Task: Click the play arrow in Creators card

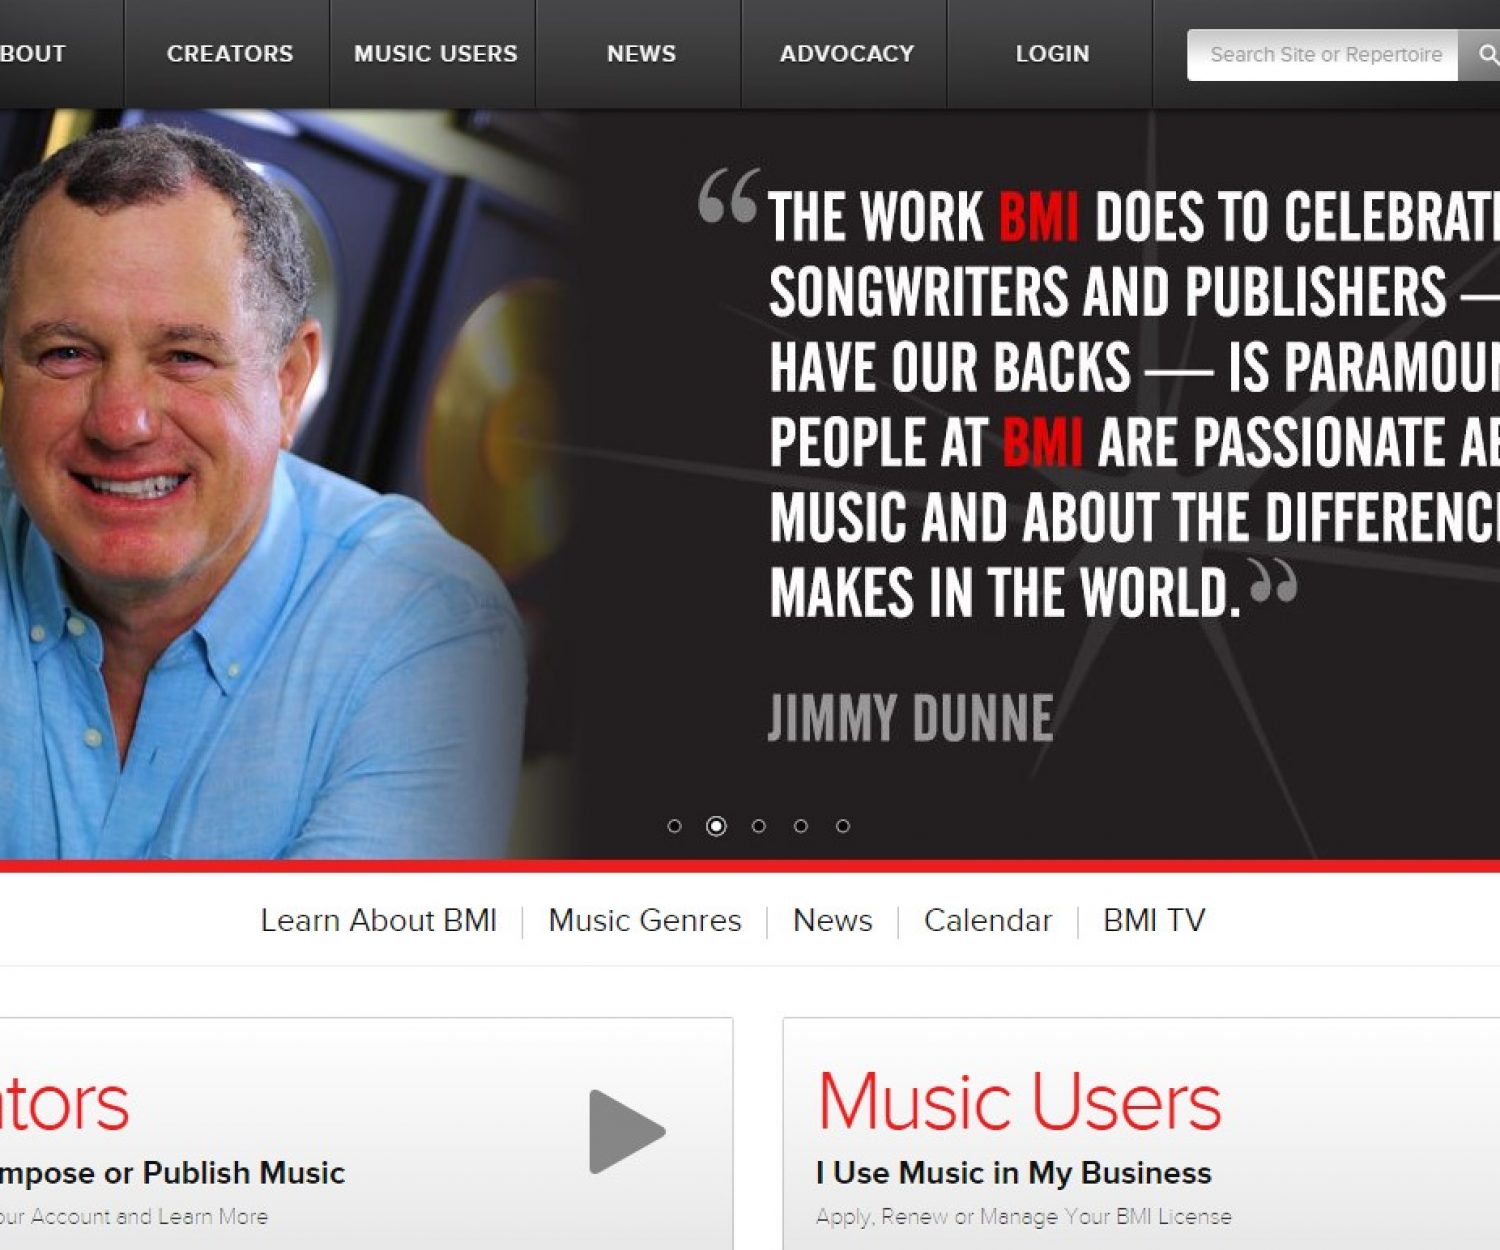Action: (x=626, y=1131)
